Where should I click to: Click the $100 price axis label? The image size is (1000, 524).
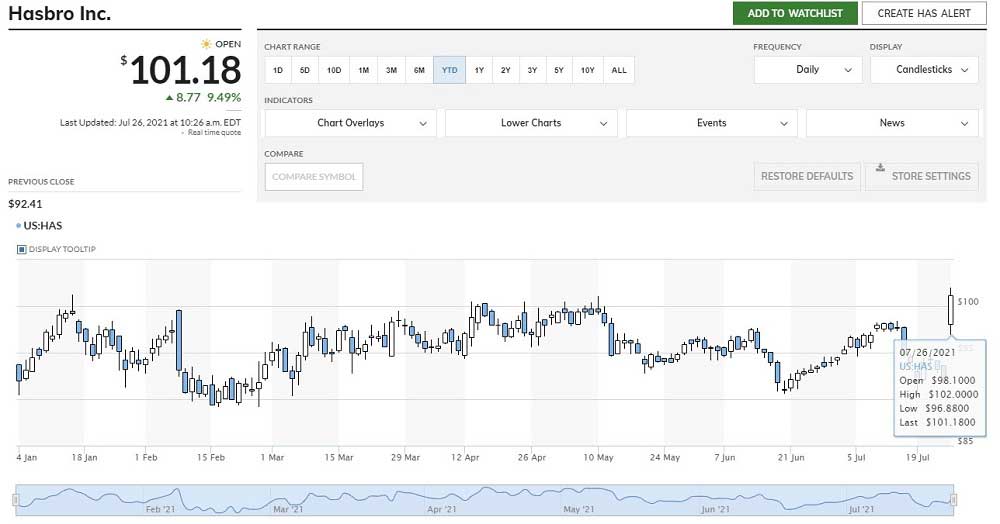[x=968, y=302]
